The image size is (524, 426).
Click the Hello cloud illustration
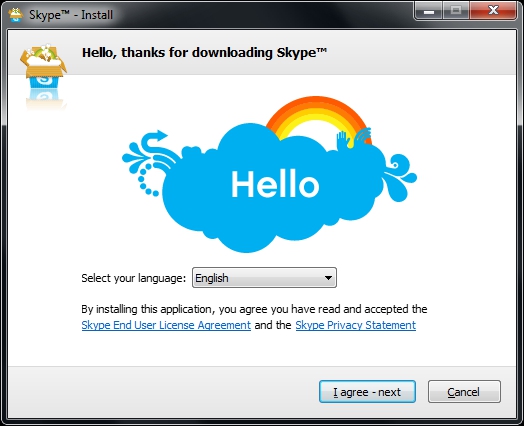coord(270,174)
